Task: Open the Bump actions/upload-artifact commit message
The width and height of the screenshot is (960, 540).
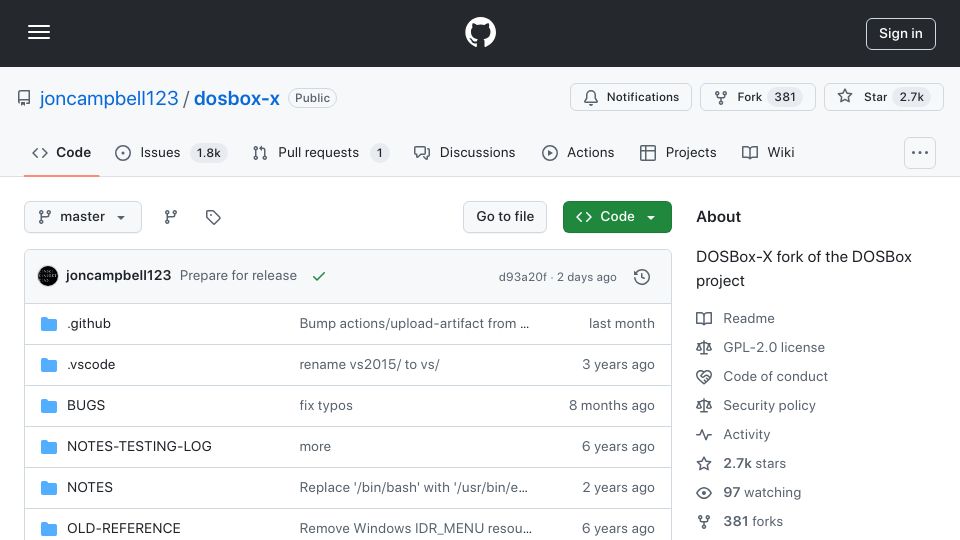Action: pos(414,323)
